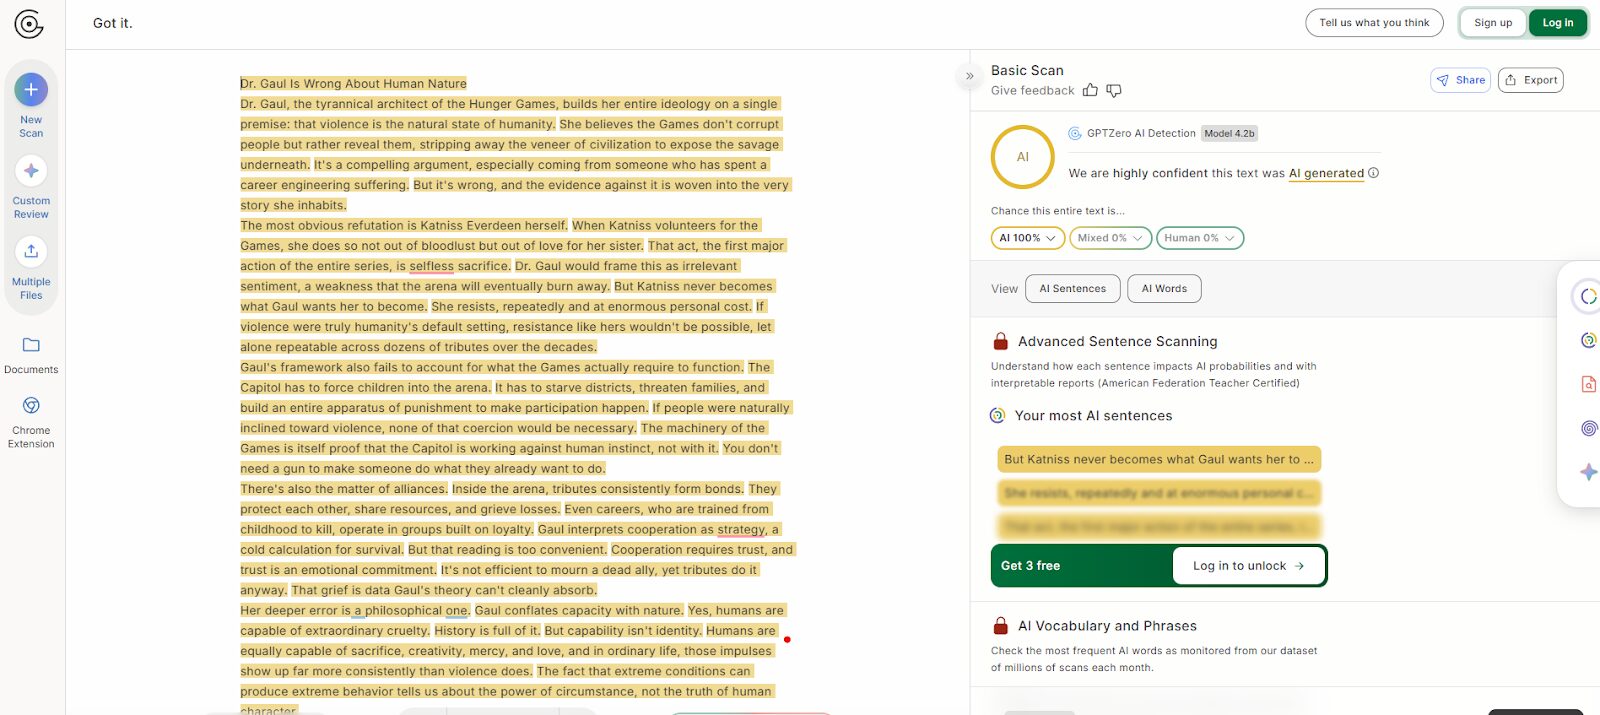Start a New Scan with plus icon
This screenshot has width=1600, height=715.
click(x=31, y=90)
